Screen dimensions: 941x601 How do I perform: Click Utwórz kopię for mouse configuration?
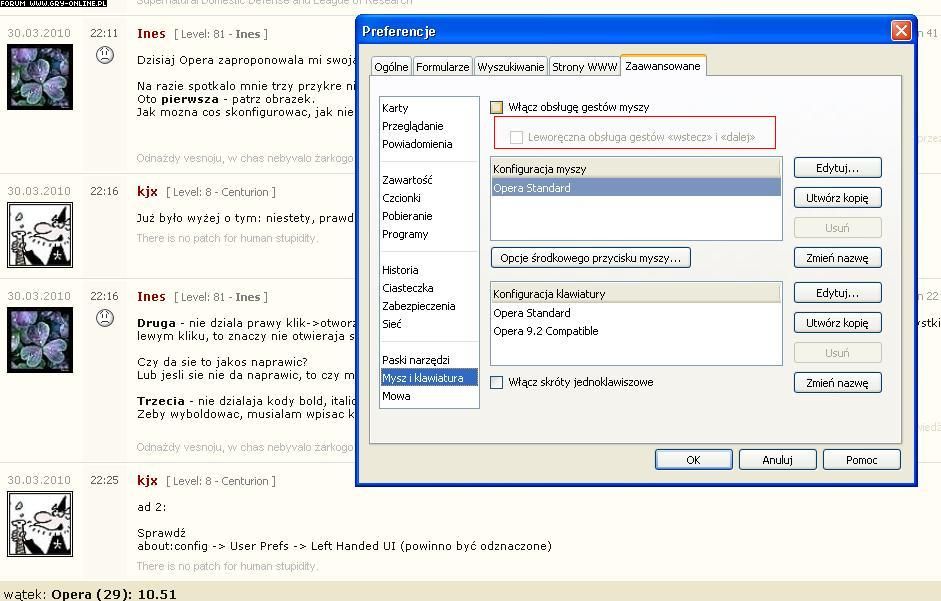[x=837, y=198]
